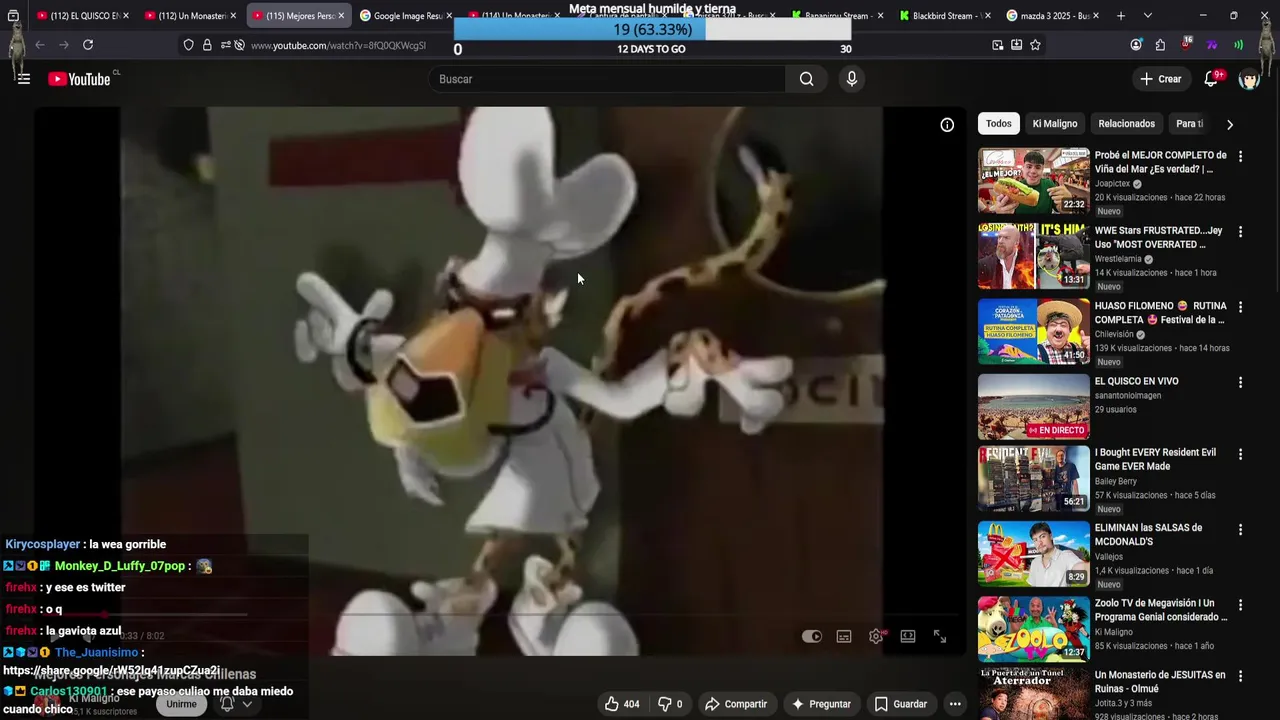Open site lock security info
Image resolution: width=1280 pixels, height=720 pixels.
coord(207,45)
